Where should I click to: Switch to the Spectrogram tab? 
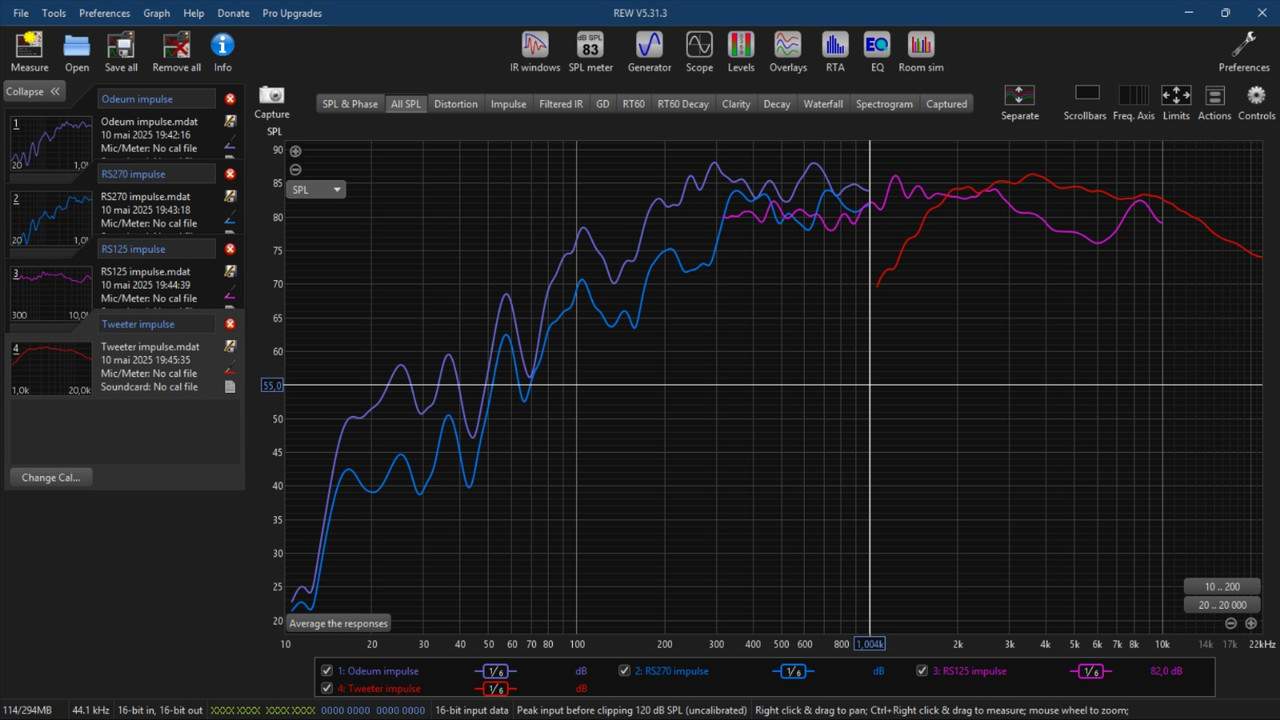click(884, 104)
